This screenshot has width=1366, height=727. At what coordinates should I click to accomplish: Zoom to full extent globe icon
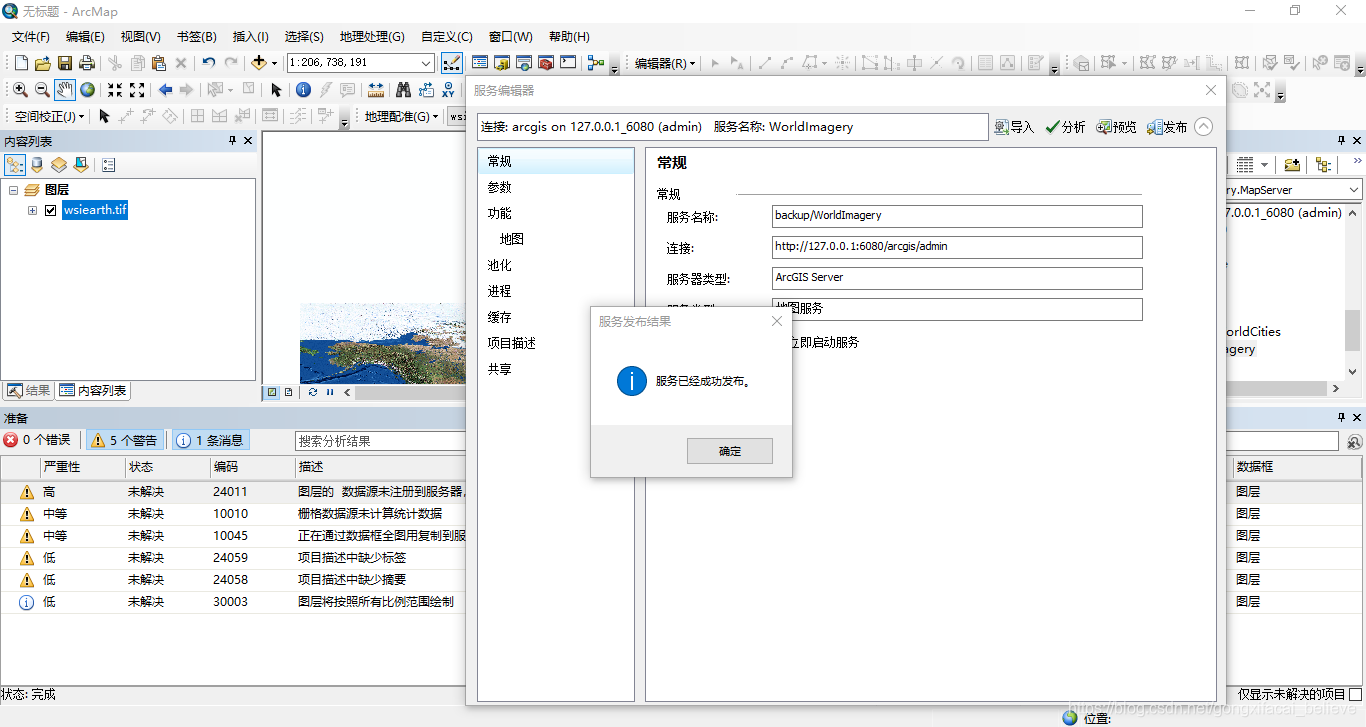pyautogui.click(x=87, y=90)
